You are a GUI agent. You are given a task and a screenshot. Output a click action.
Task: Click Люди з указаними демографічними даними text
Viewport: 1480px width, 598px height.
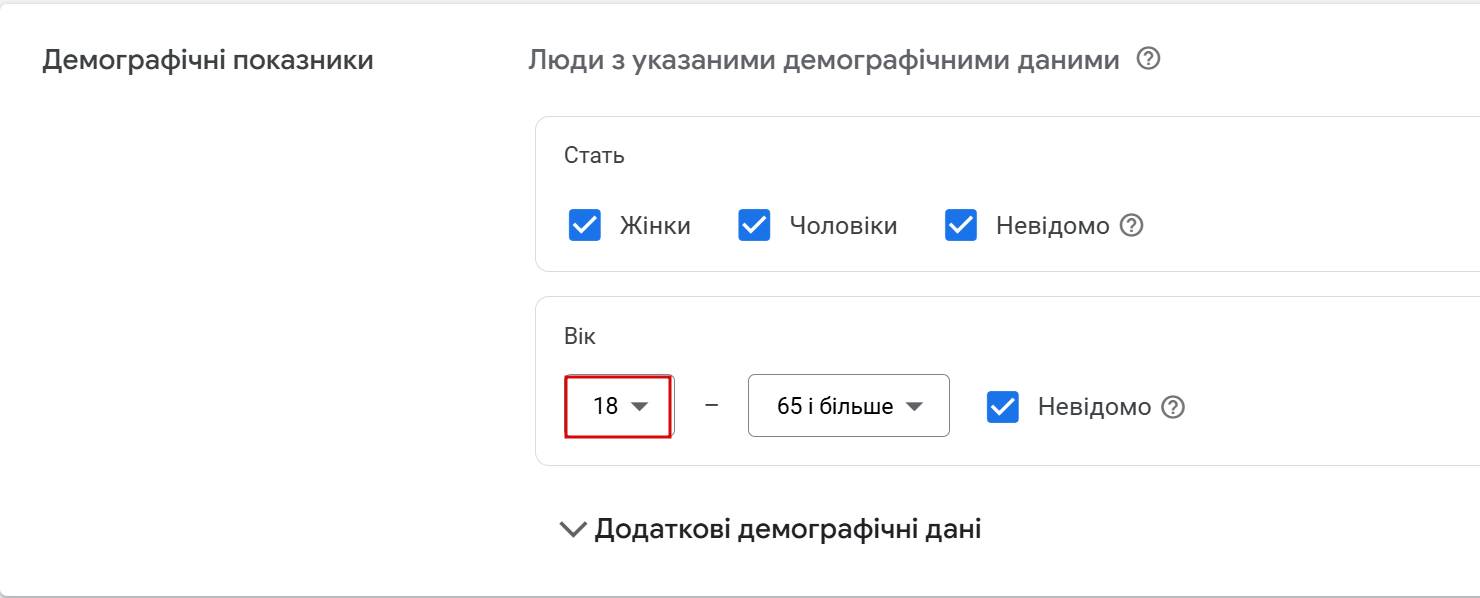coord(823,60)
